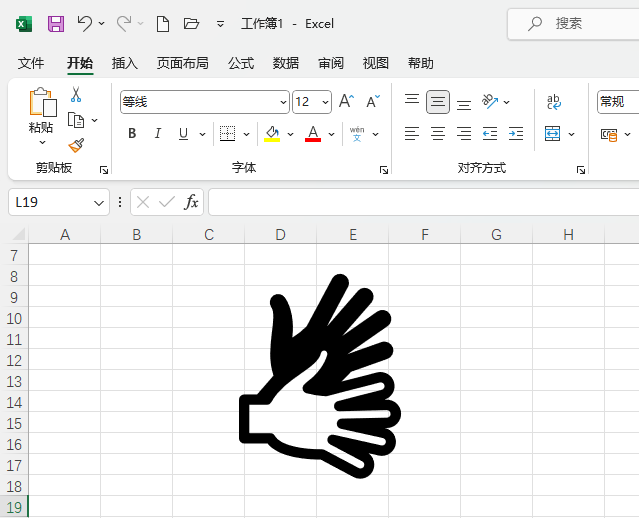Switch to the 插入 ribbon tab
This screenshot has width=639, height=518.
(125, 63)
